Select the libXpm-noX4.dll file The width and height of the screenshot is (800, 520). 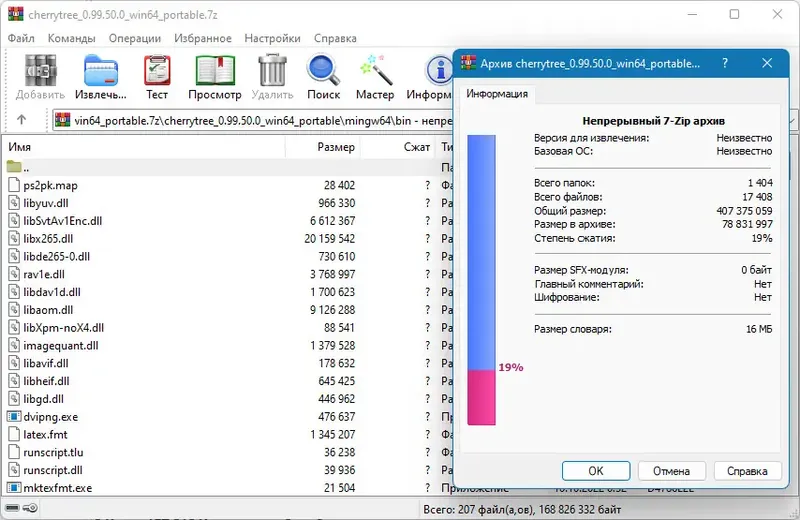pos(64,328)
